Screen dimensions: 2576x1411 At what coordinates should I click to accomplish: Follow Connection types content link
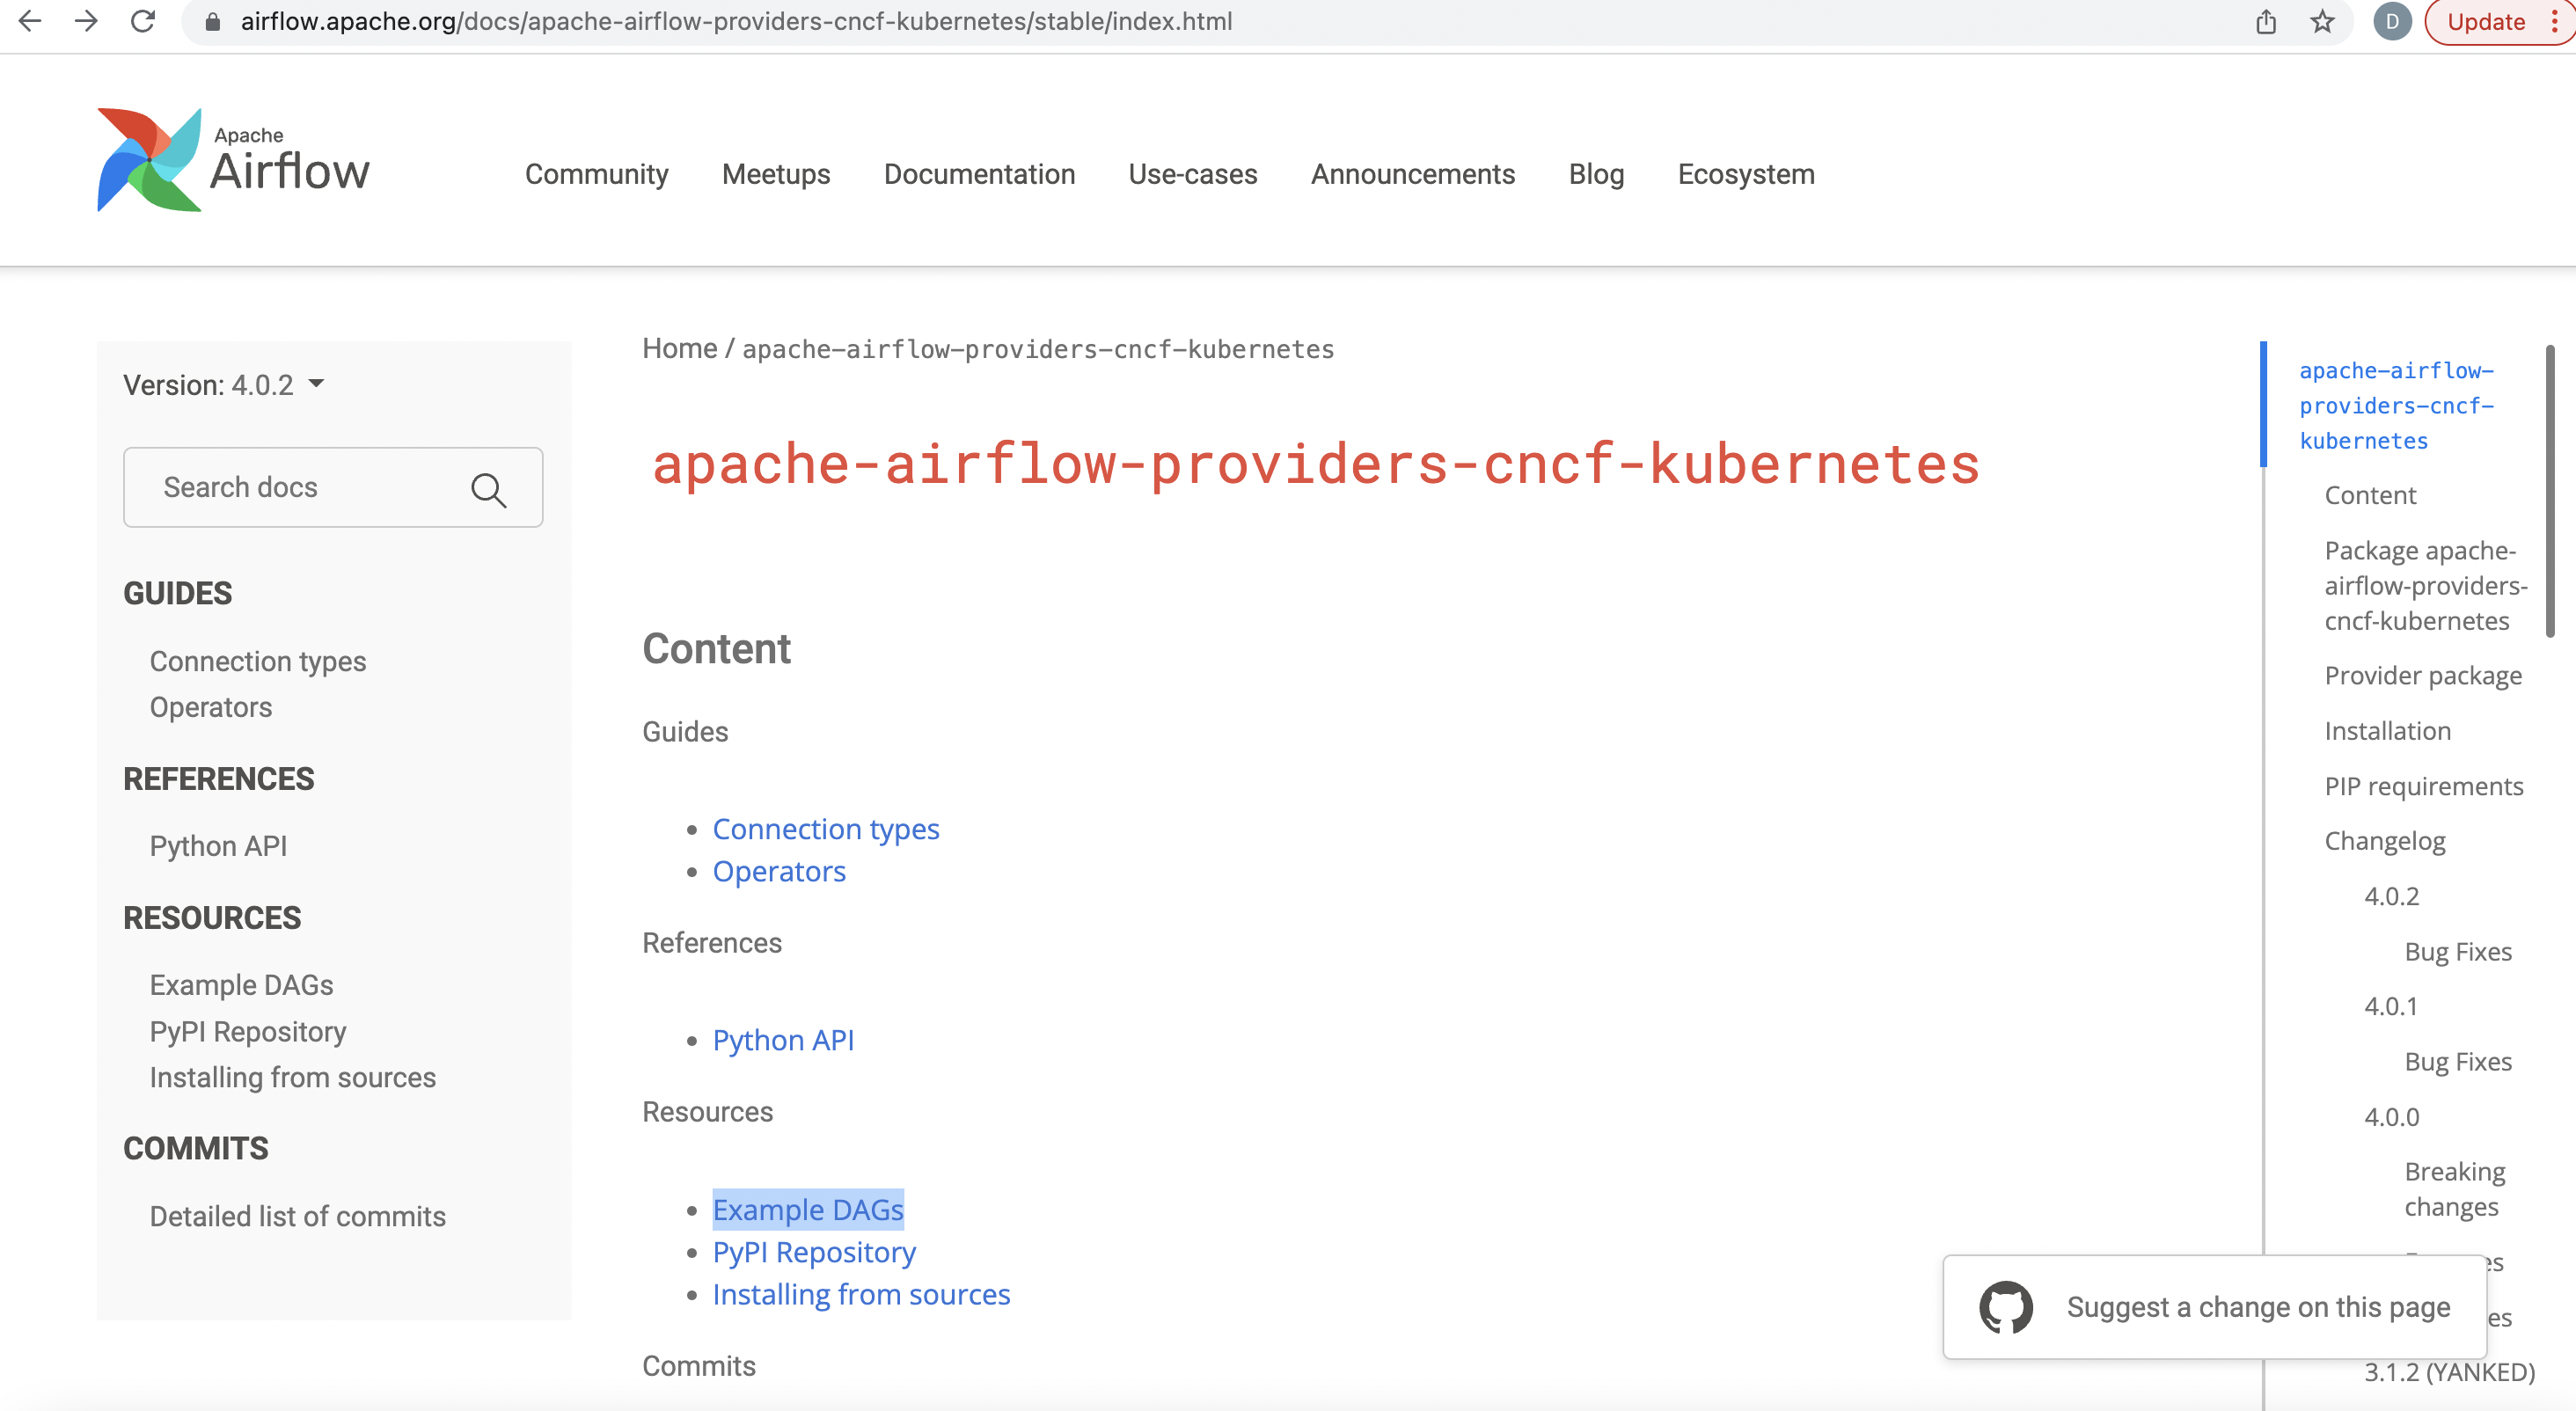click(x=826, y=829)
